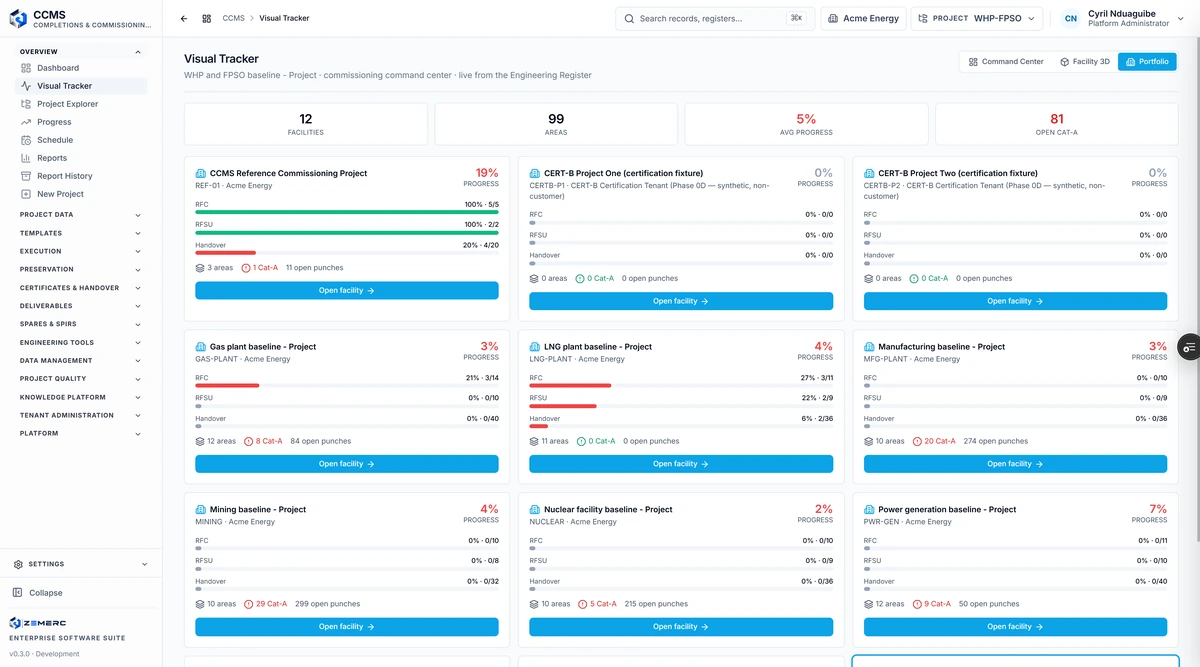Click the grid apps icon beside CCMS breadcrumb
Screen dimensions: 1200x667
pyautogui.click(x=206, y=18)
